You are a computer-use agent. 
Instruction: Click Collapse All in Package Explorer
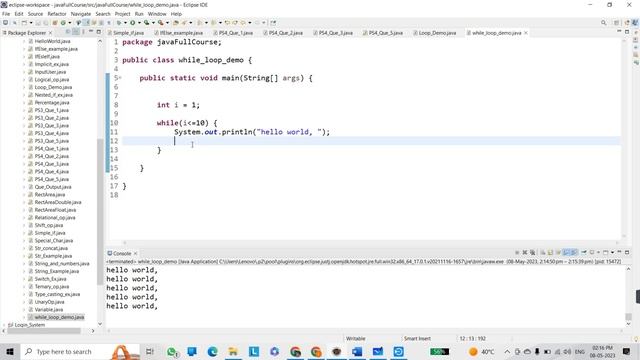68,32
